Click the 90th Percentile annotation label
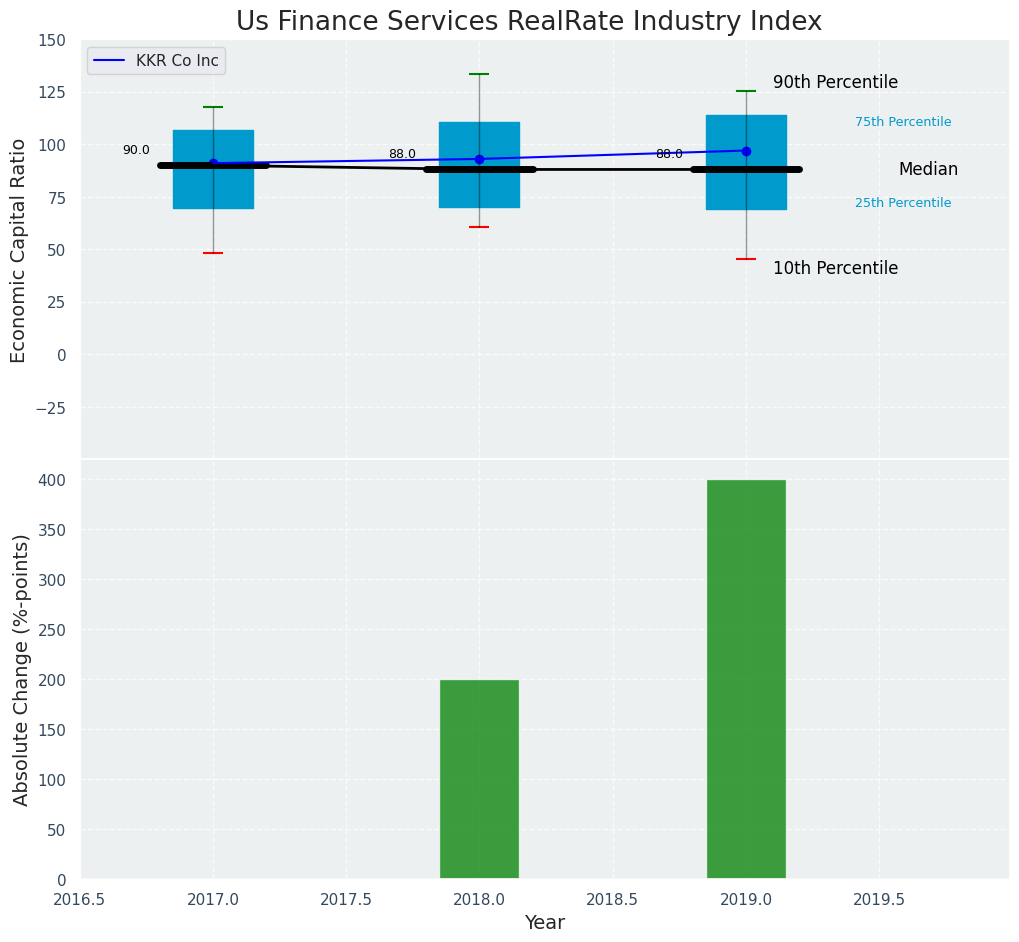 tap(835, 83)
